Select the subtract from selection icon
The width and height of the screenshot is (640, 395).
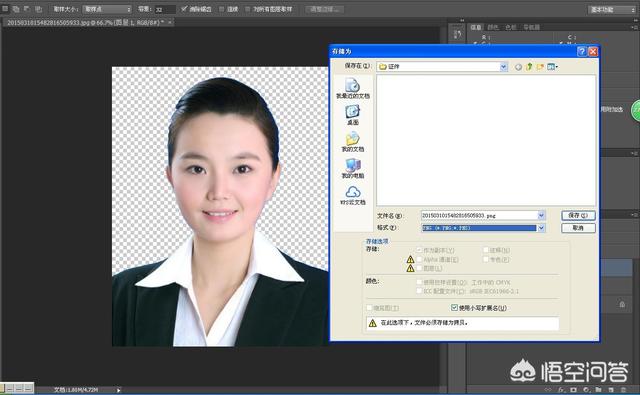click(27, 9)
